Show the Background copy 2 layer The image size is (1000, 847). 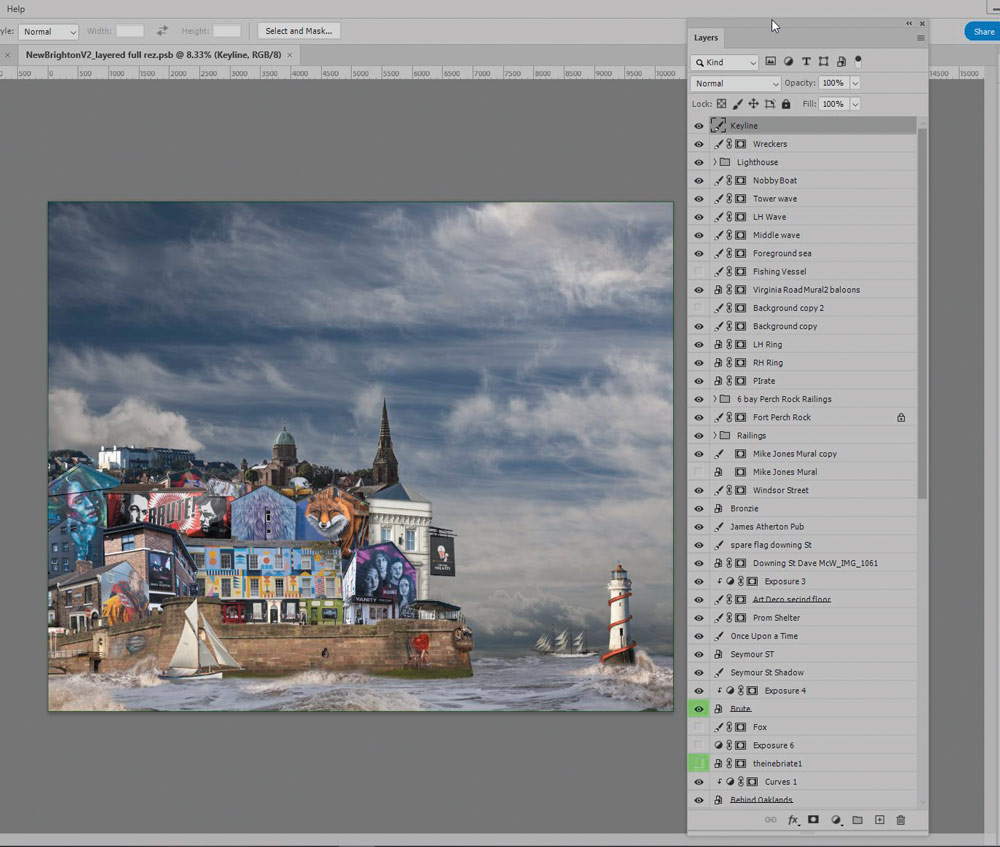[698, 308]
